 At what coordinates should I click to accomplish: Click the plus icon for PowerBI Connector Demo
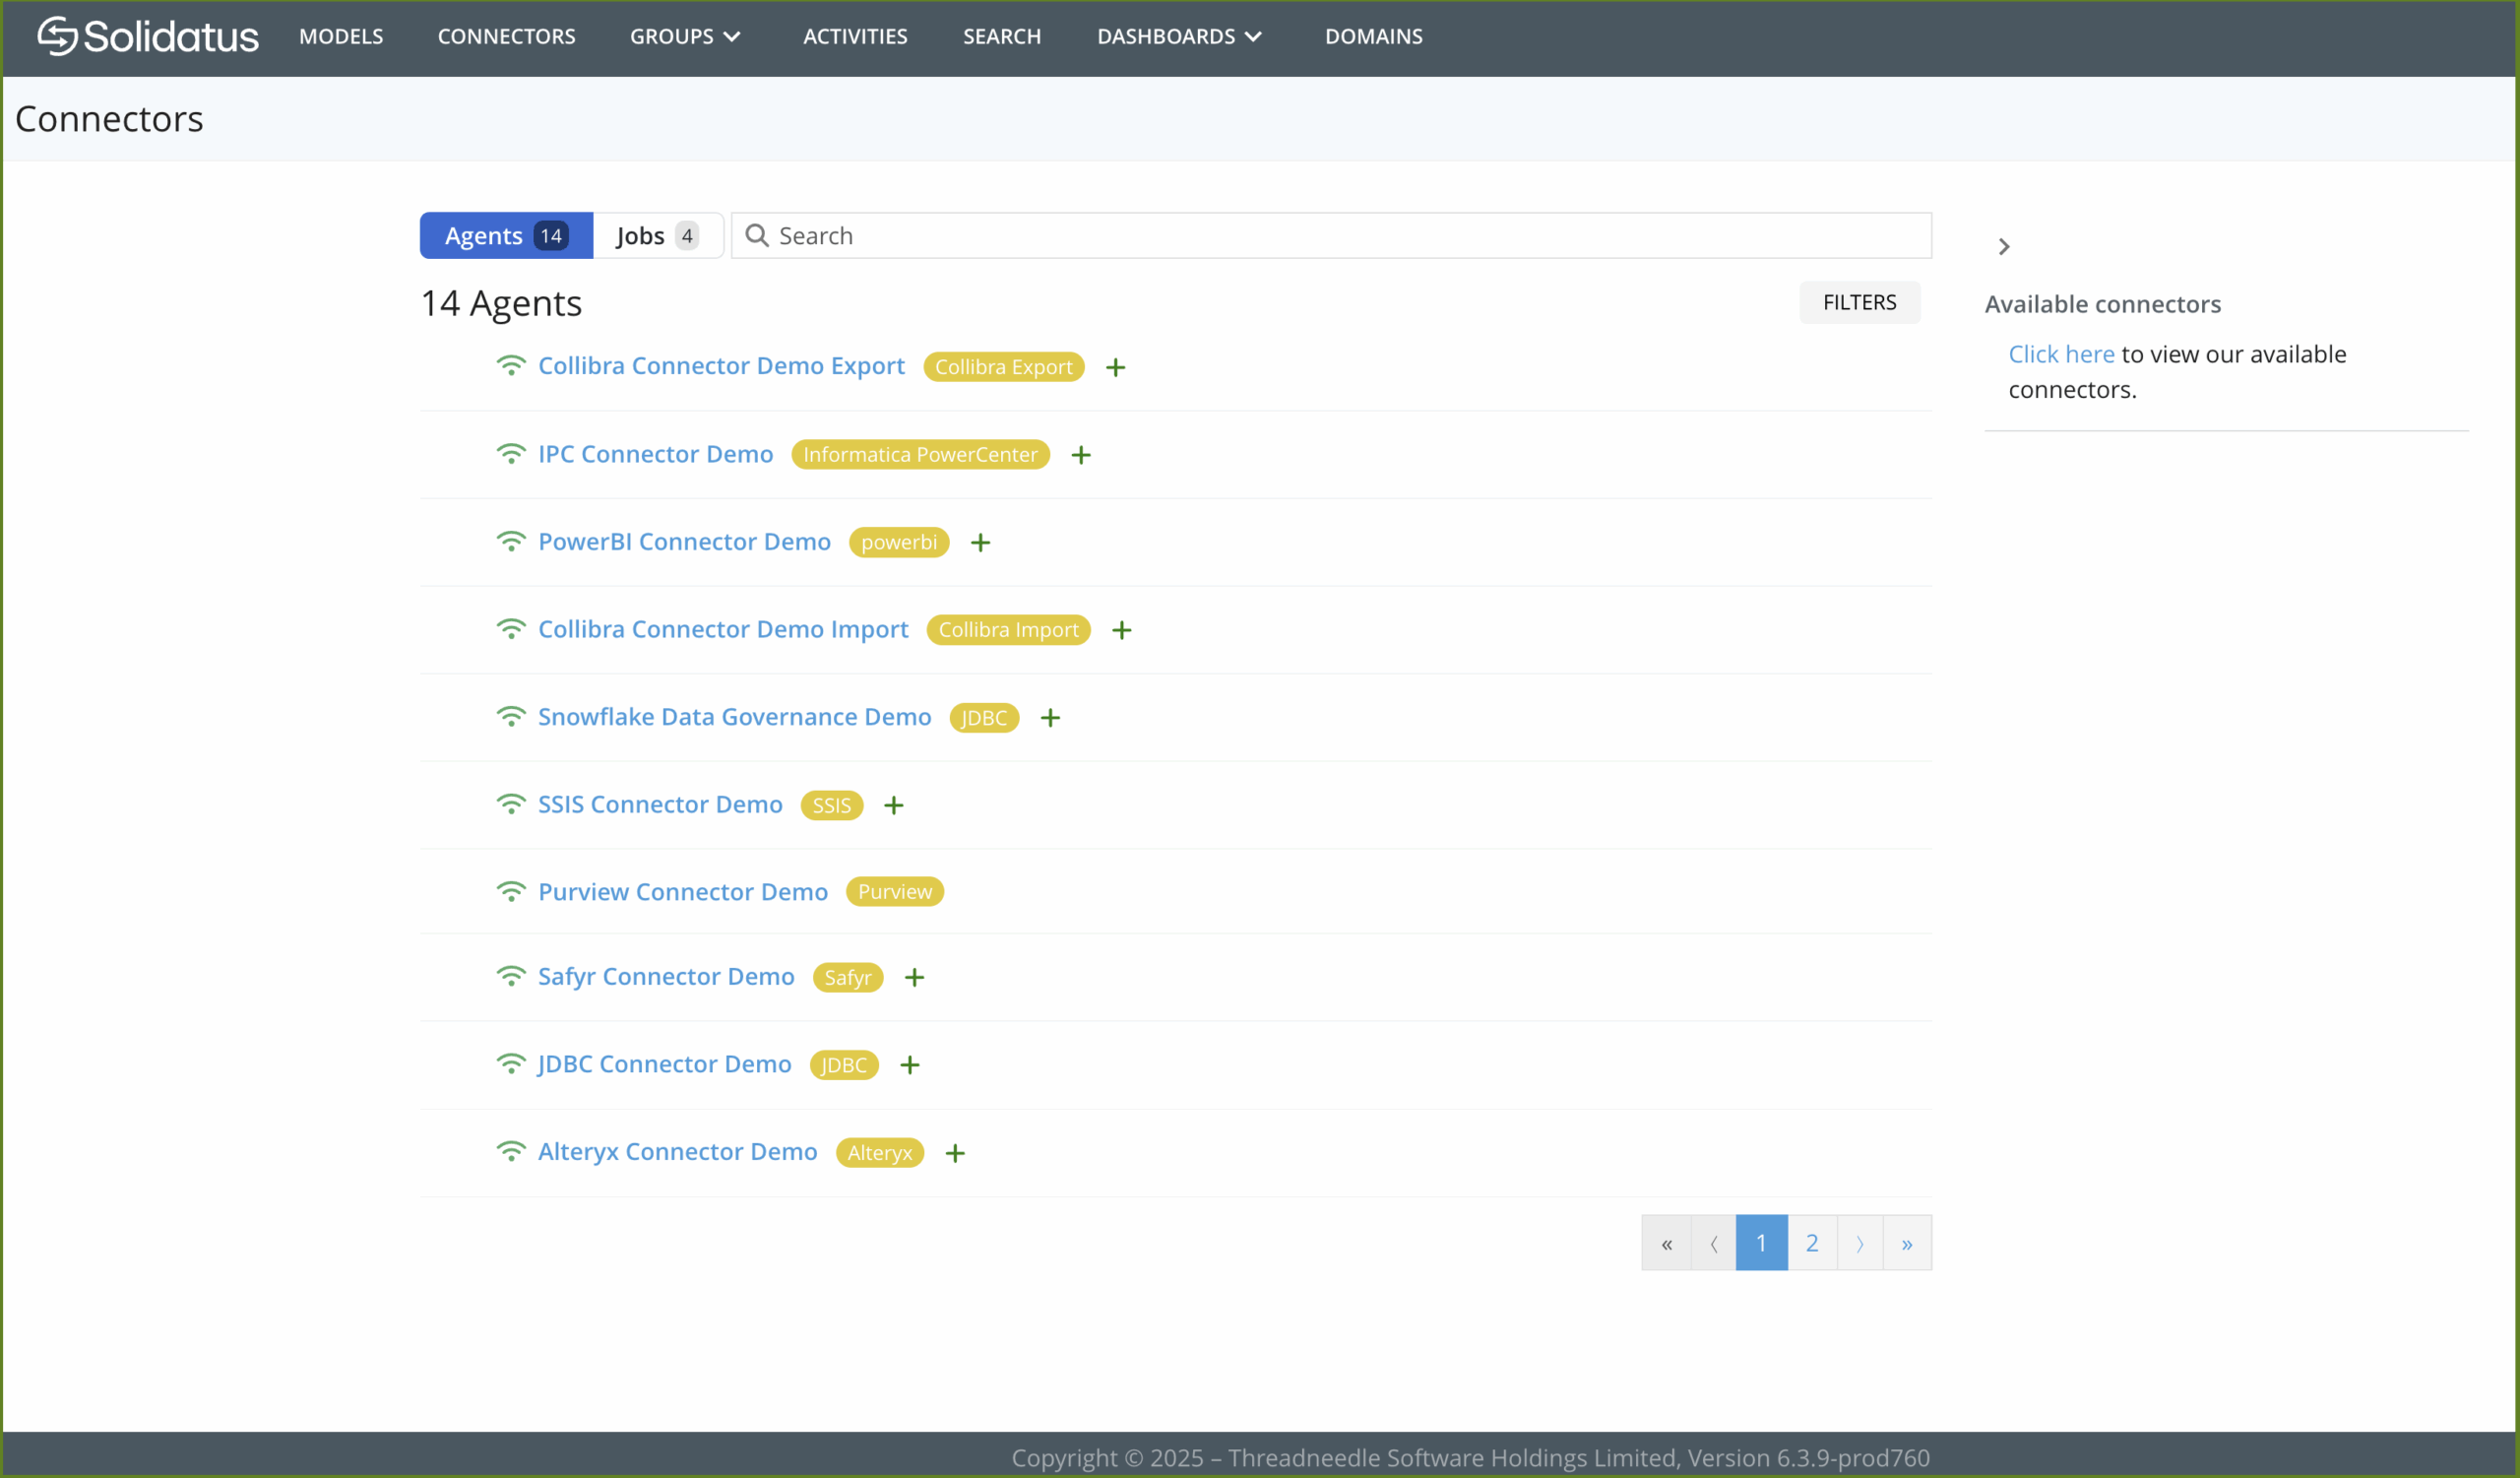[x=980, y=542]
